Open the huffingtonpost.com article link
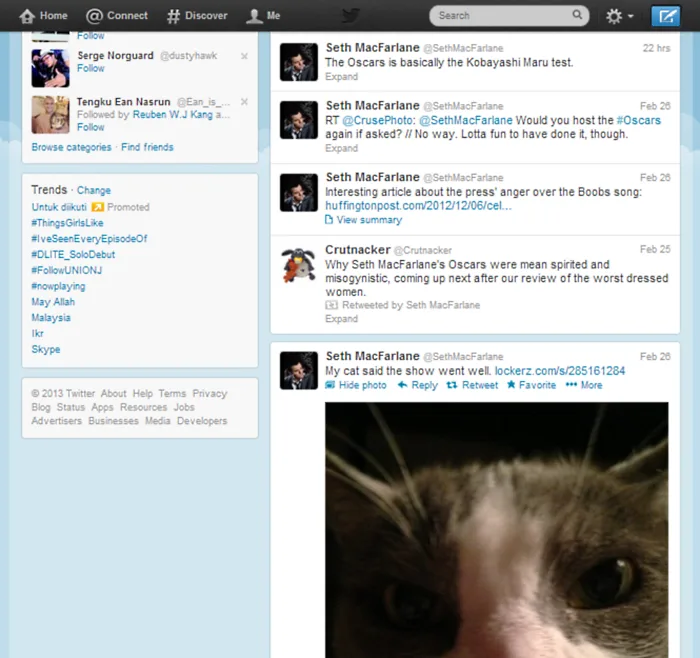The width and height of the screenshot is (700, 658). pos(418,206)
